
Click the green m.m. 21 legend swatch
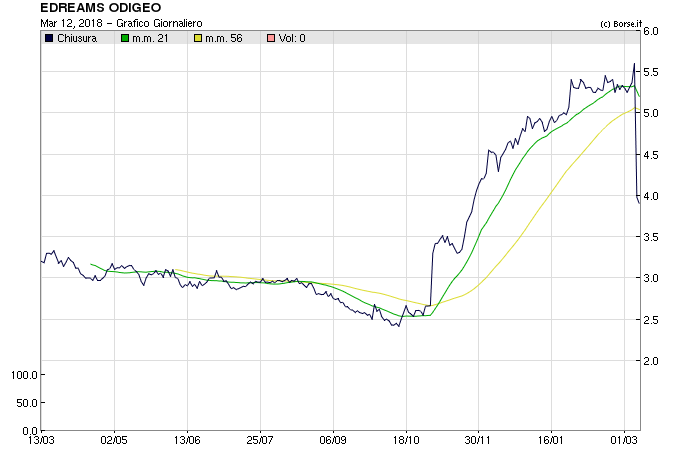click(125, 39)
